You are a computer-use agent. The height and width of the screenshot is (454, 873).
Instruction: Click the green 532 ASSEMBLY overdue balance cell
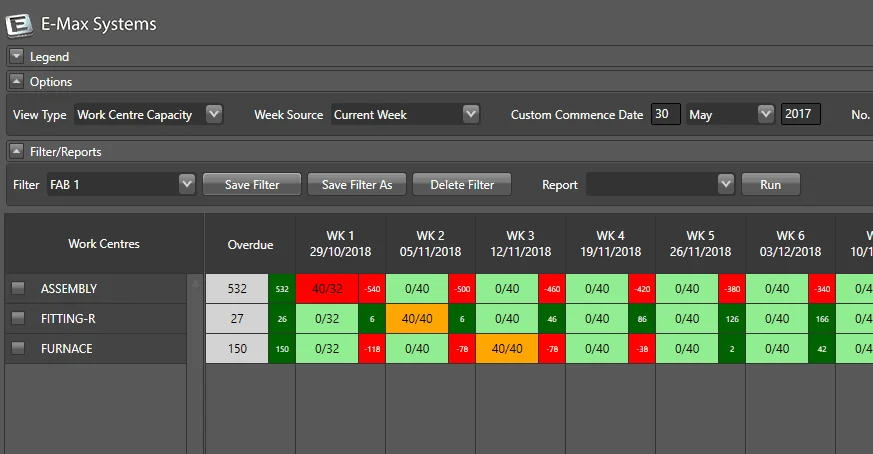click(282, 289)
